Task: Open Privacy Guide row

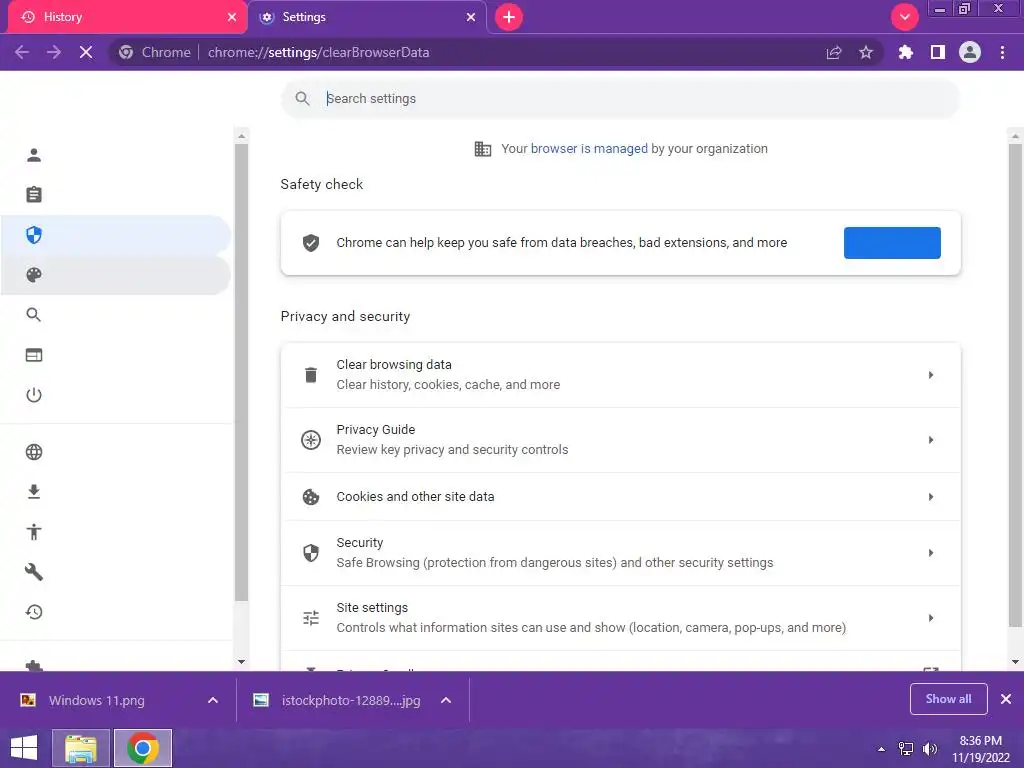Action: pos(620,440)
